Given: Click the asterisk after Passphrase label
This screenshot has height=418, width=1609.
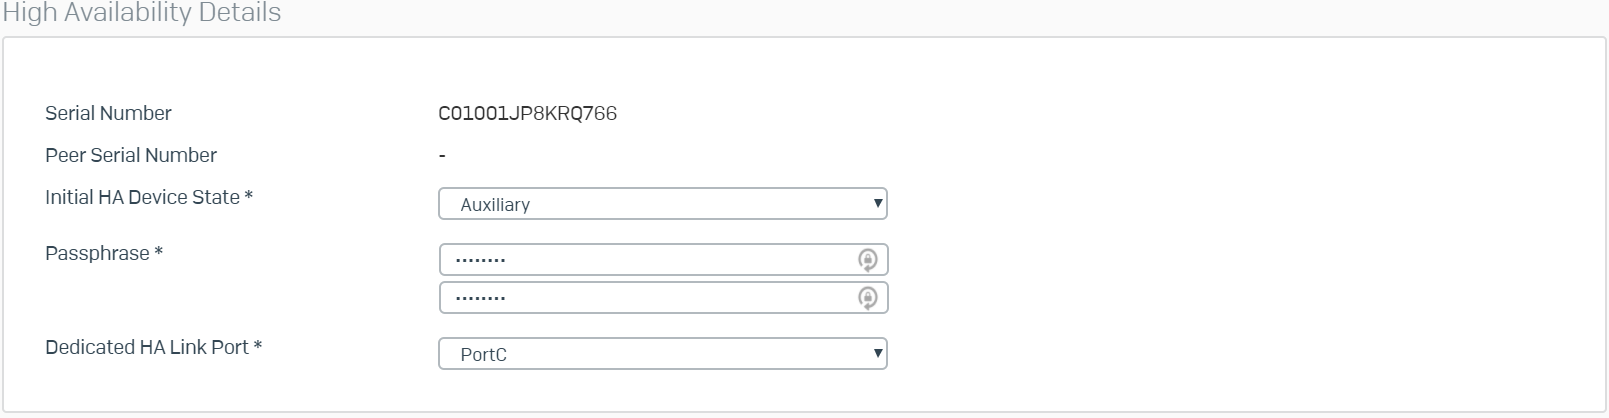Looking at the screenshot, I should tap(159, 252).
